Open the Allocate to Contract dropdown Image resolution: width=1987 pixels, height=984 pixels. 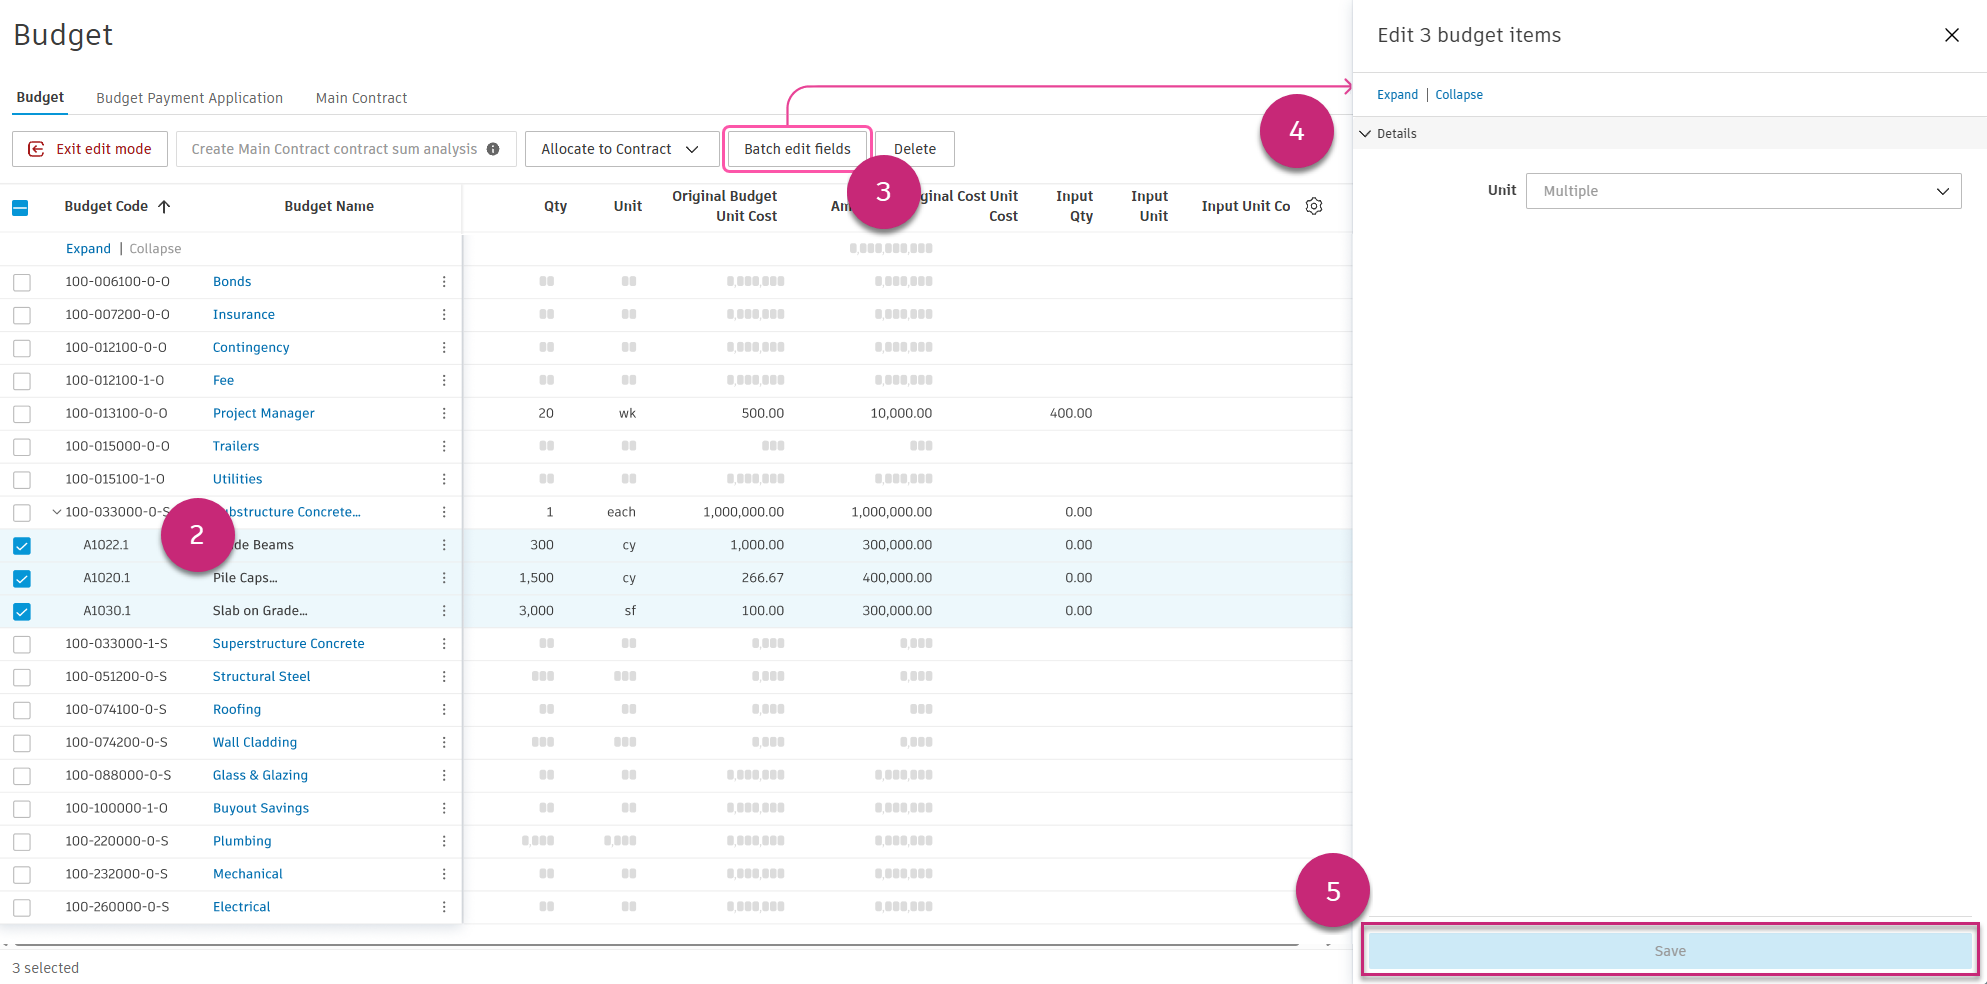[620, 149]
